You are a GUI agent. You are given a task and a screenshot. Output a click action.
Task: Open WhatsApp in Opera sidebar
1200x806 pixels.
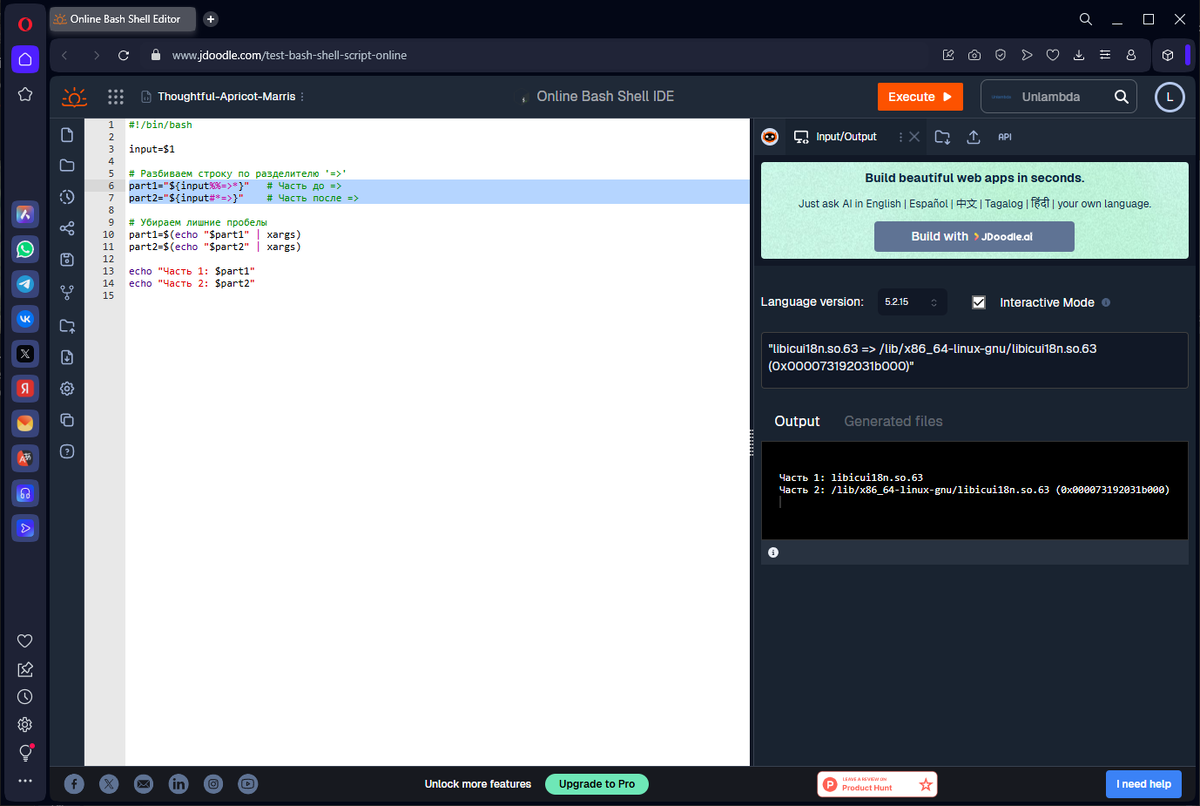pyautogui.click(x=25, y=249)
